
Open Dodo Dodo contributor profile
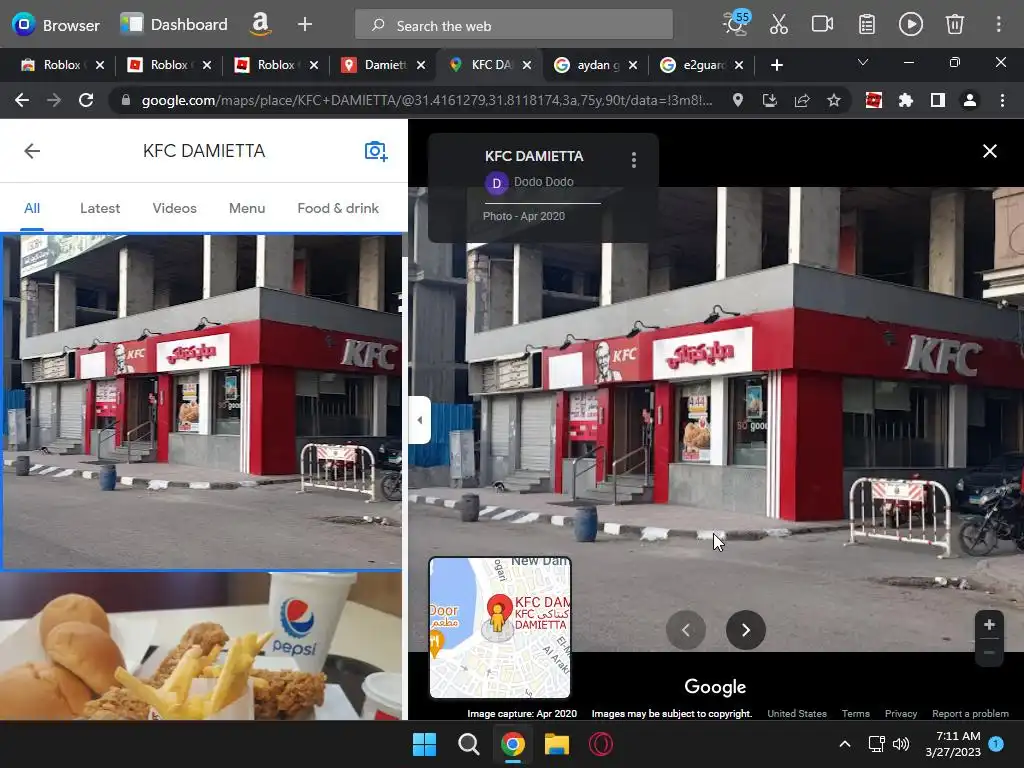530,182
